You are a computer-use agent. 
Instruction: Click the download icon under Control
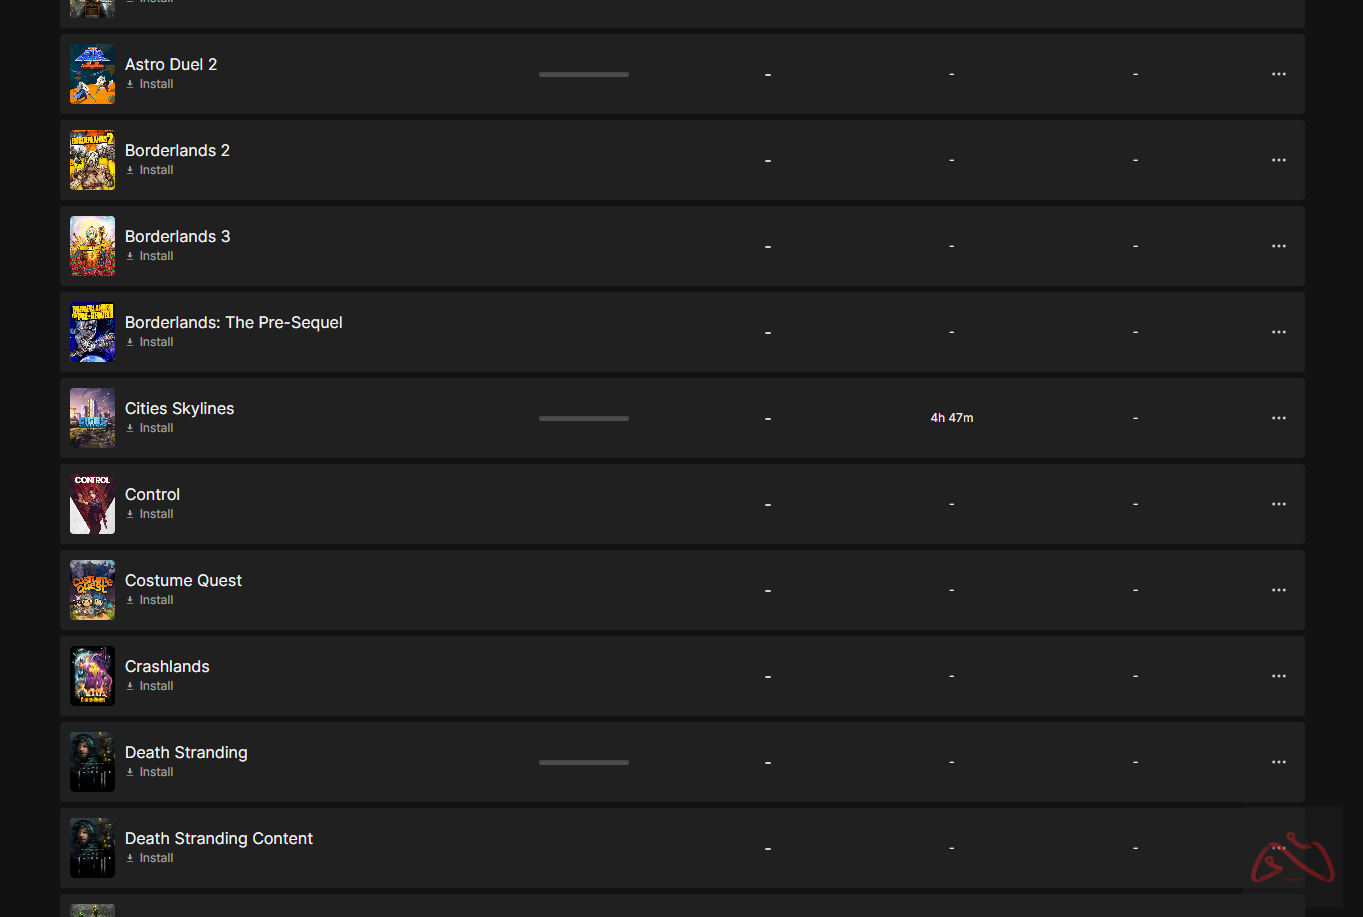pyautogui.click(x=130, y=514)
